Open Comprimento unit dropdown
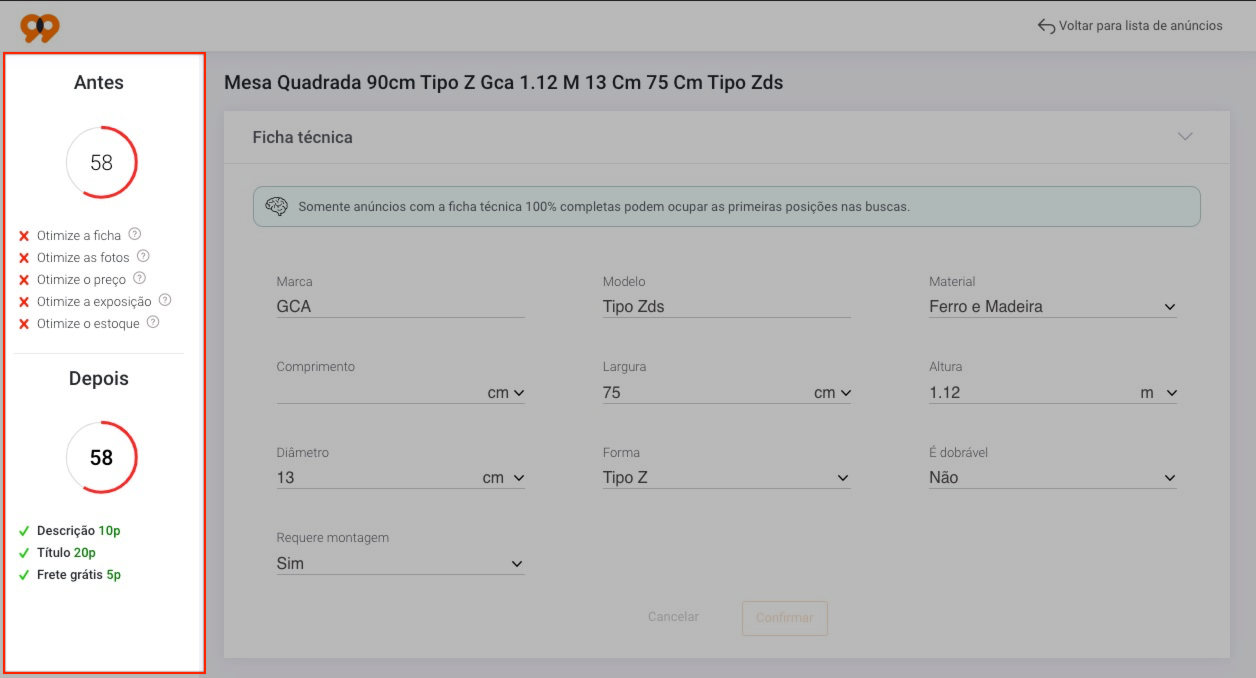Image resolution: width=1256 pixels, height=678 pixels. coord(506,393)
